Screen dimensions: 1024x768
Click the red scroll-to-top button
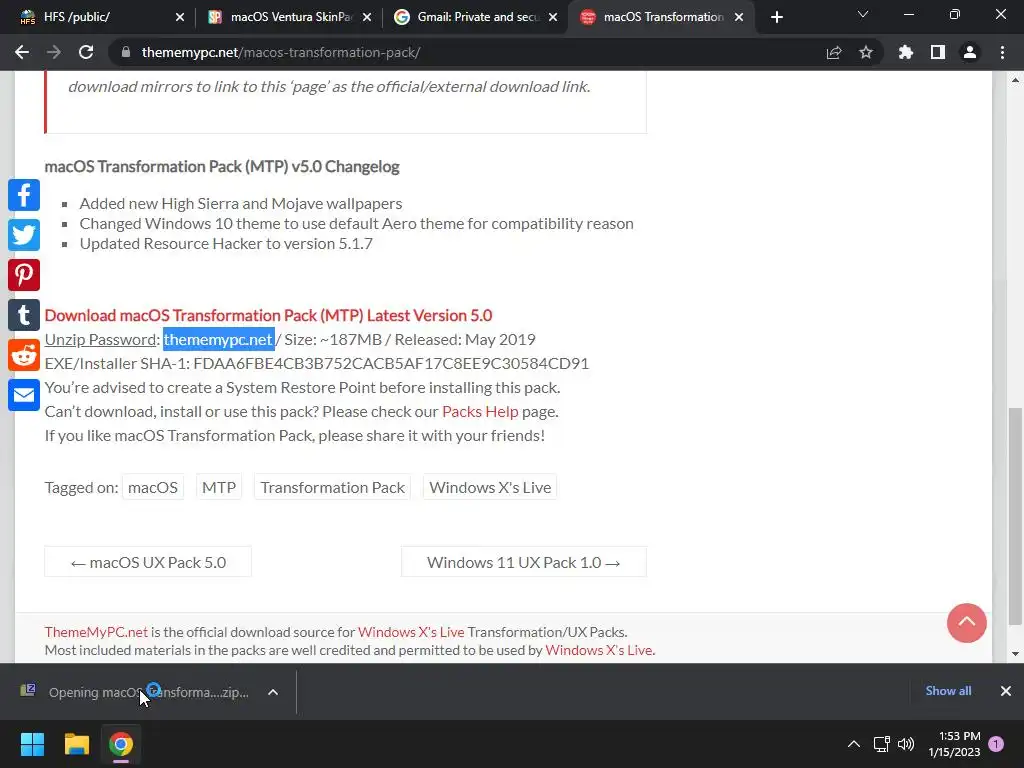967,622
